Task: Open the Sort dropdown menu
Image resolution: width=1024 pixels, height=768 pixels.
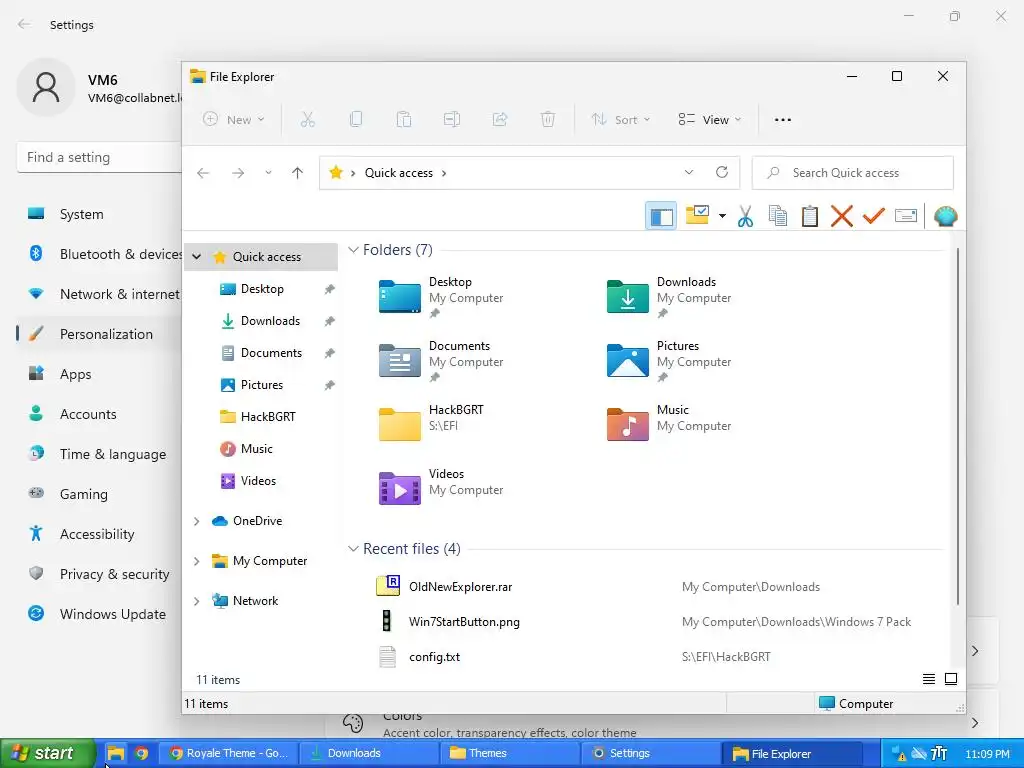Action: coord(620,120)
